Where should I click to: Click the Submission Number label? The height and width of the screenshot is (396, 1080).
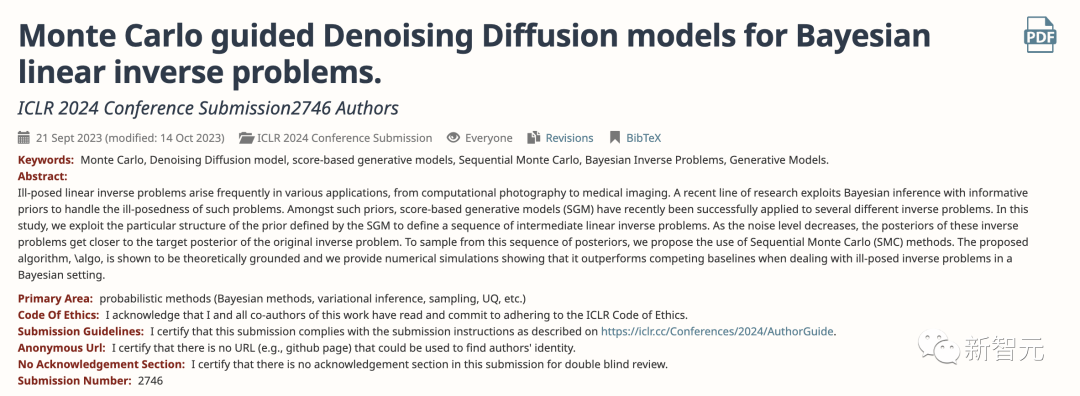pyautogui.click(x=74, y=380)
